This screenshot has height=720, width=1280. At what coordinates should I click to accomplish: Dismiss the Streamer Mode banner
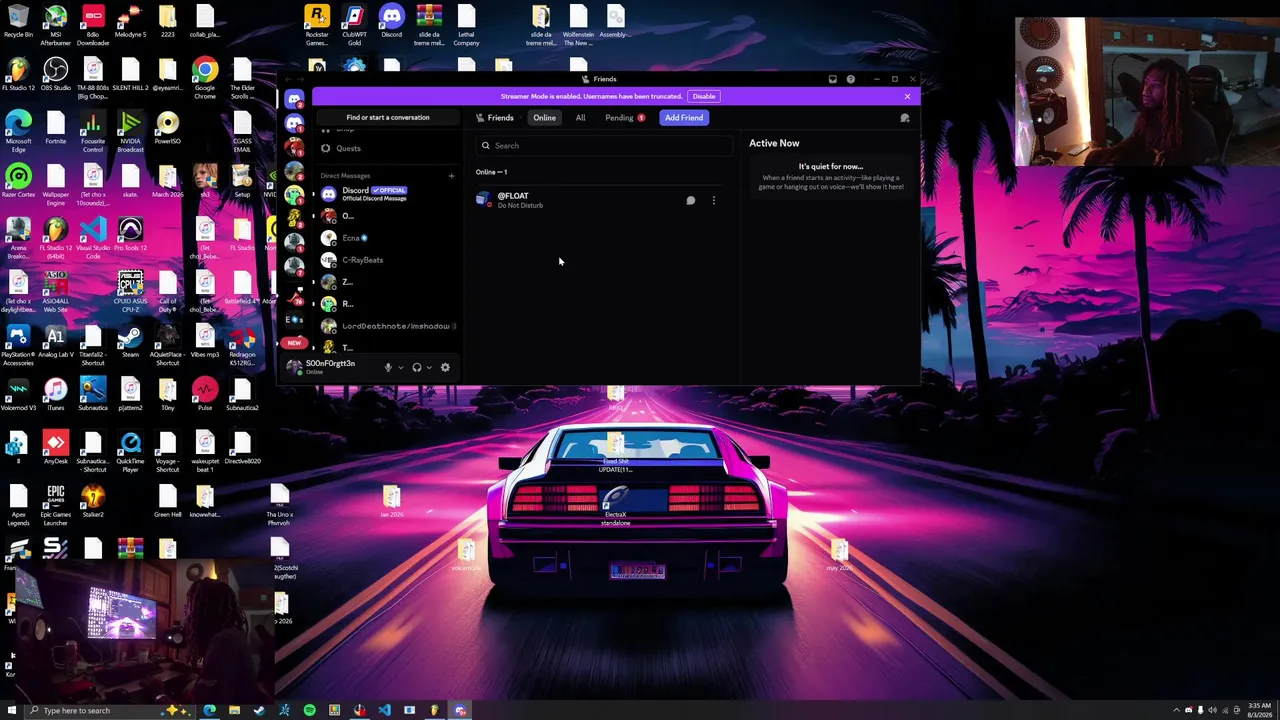point(907,96)
